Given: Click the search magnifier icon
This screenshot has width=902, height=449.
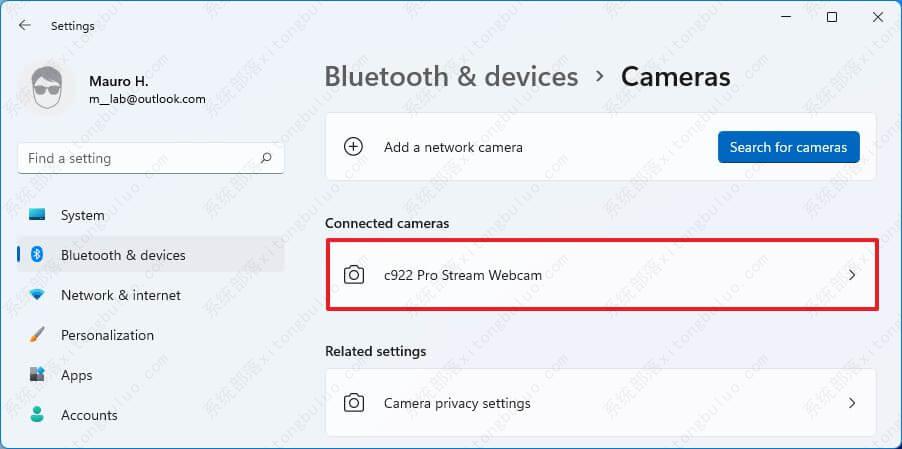Looking at the screenshot, I should pyautogui.click(x=266, y=158).
